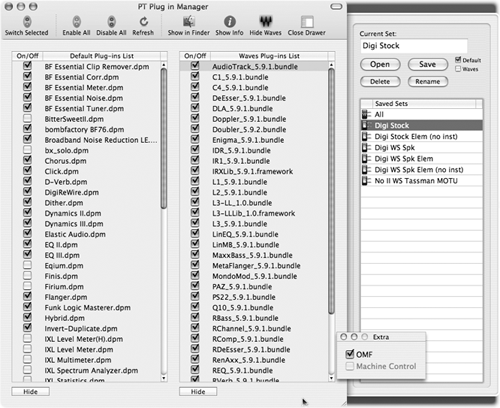This screenshot has height=408, width=500.
Task: Click the icon beside No II WS Tassman MOTU
Action: [x=366, y=181]
